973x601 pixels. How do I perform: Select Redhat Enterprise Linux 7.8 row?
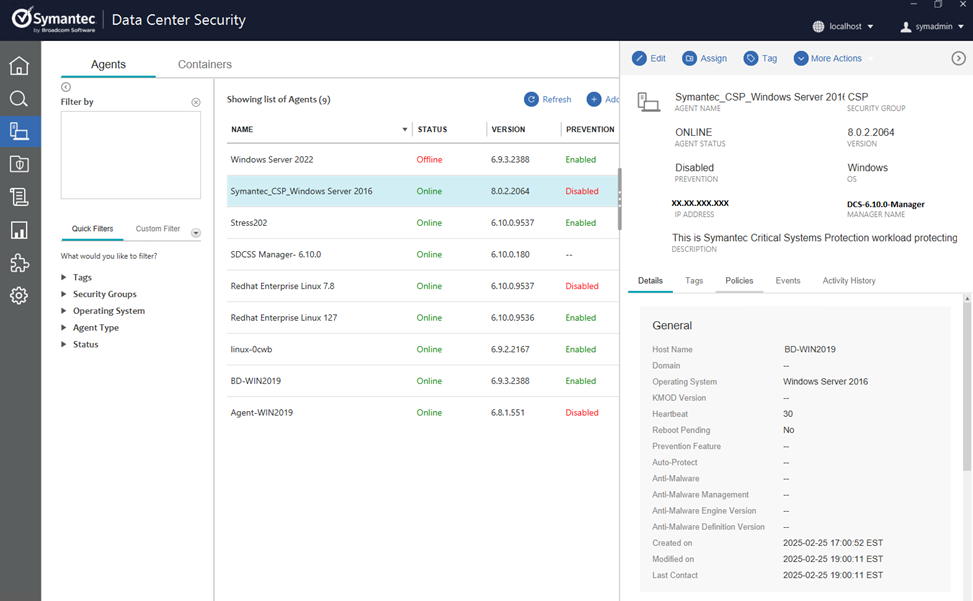click(423, 286)
